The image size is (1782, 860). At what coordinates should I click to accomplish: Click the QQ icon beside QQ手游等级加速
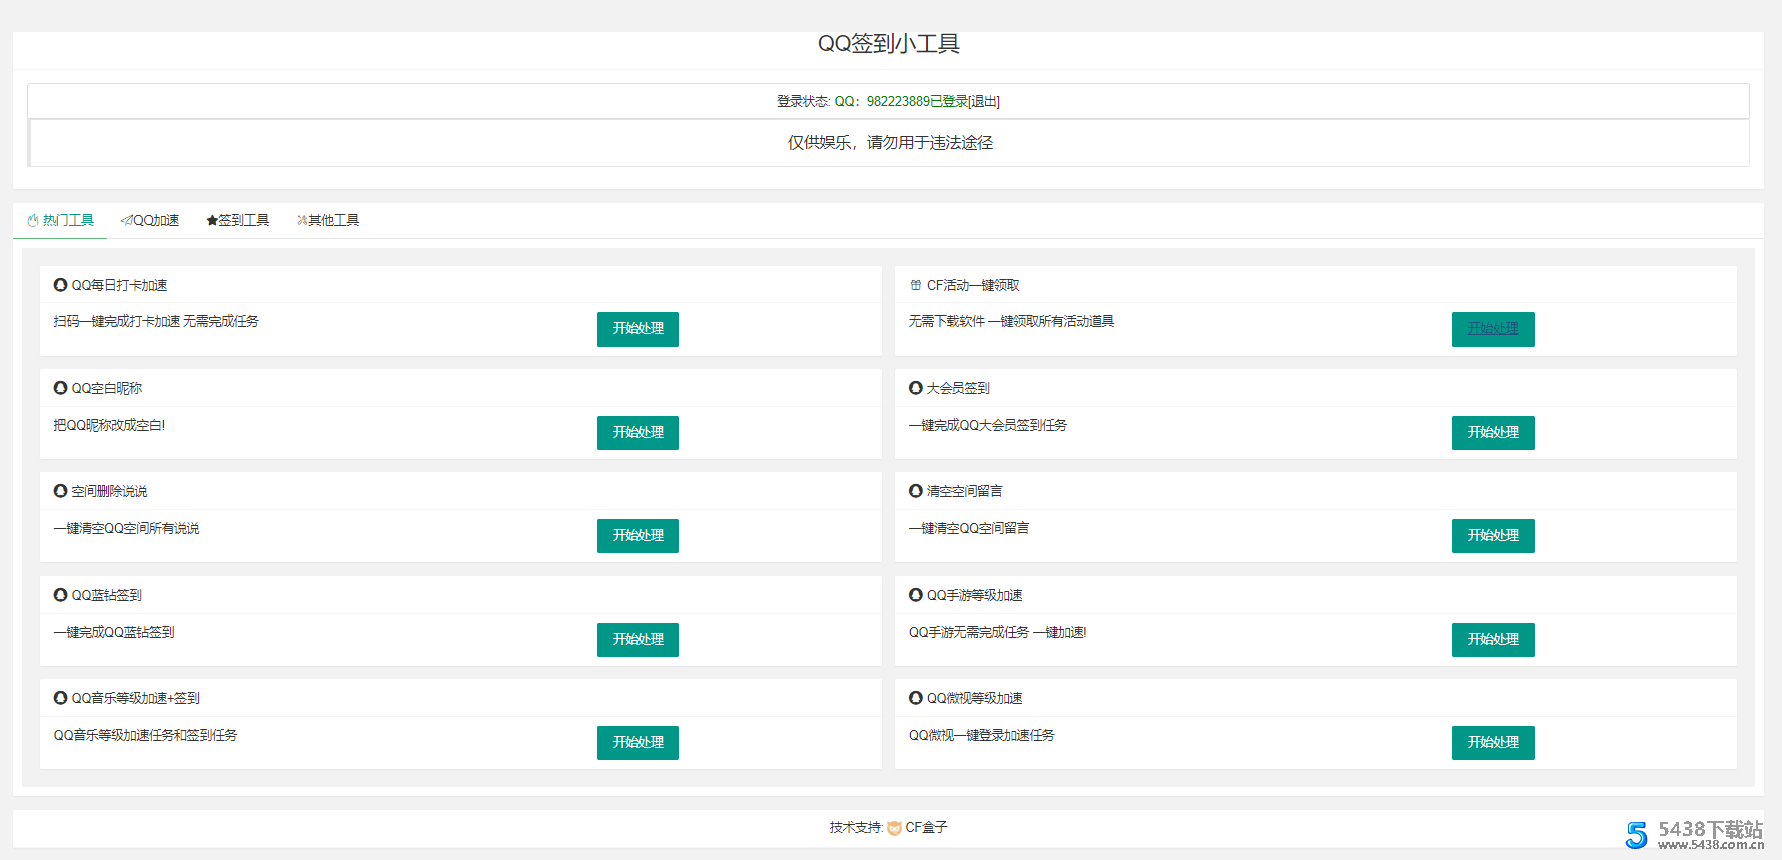tap(916, 595)
